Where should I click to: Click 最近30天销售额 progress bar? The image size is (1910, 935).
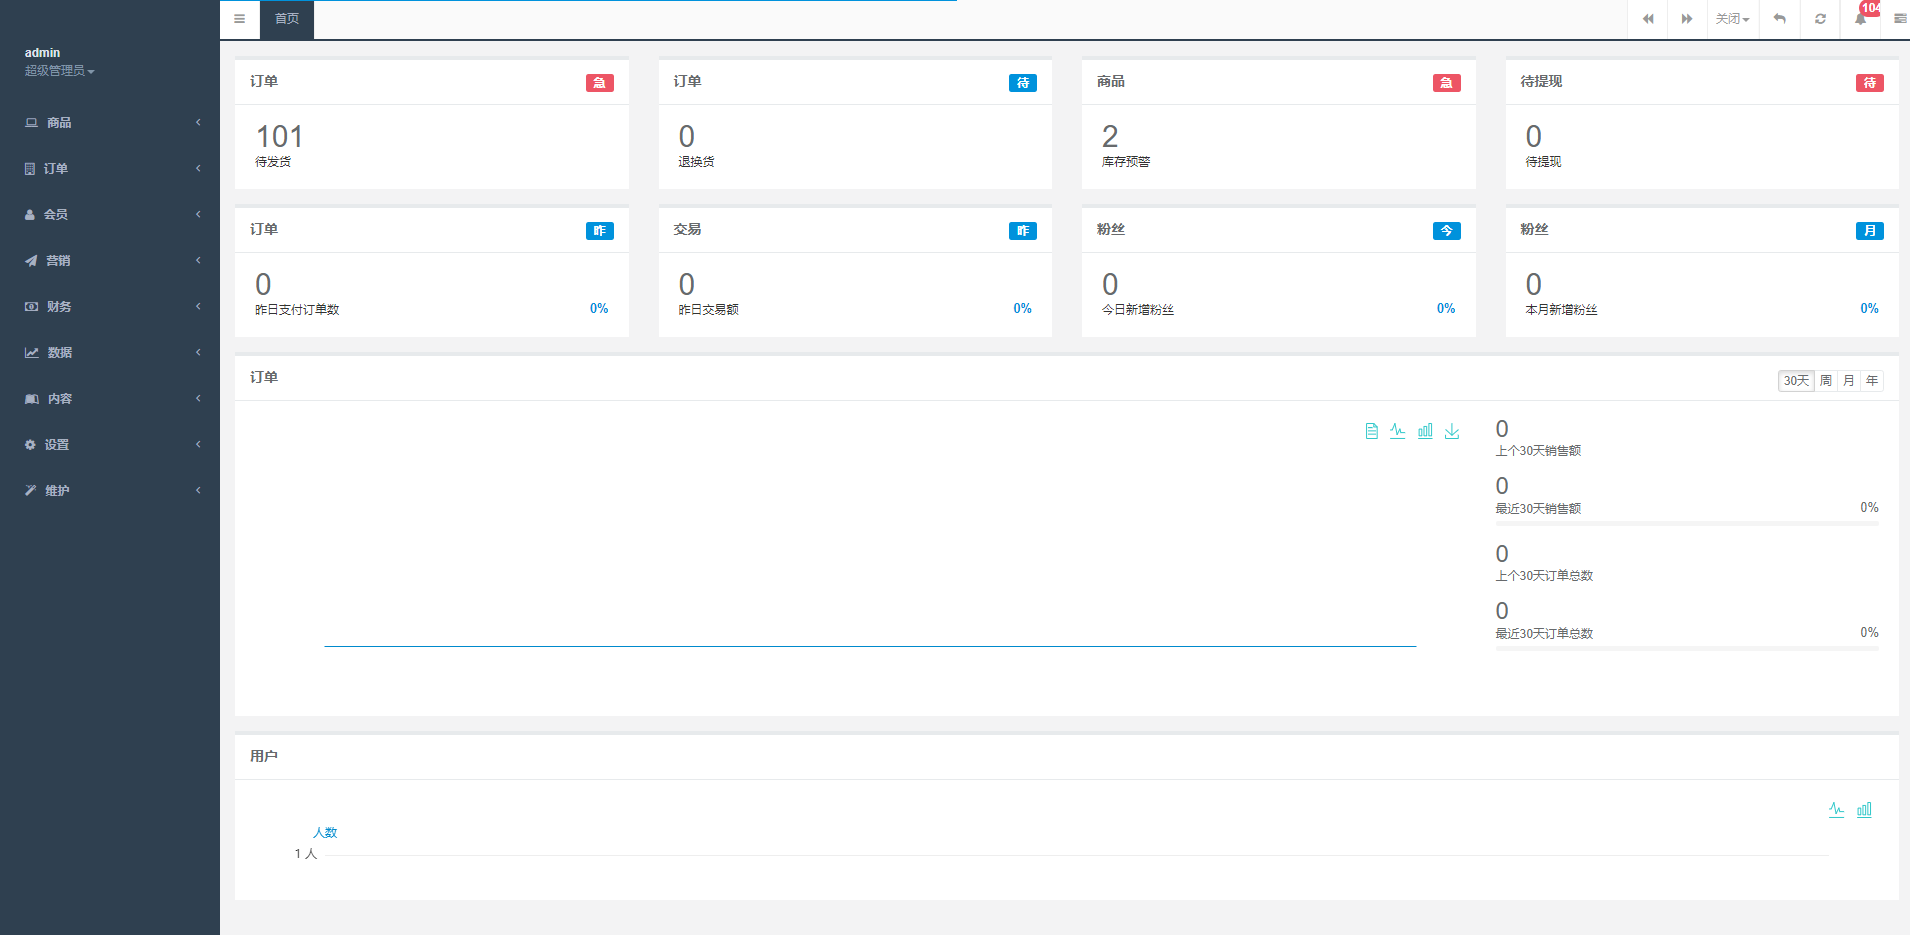(1687, 523)
